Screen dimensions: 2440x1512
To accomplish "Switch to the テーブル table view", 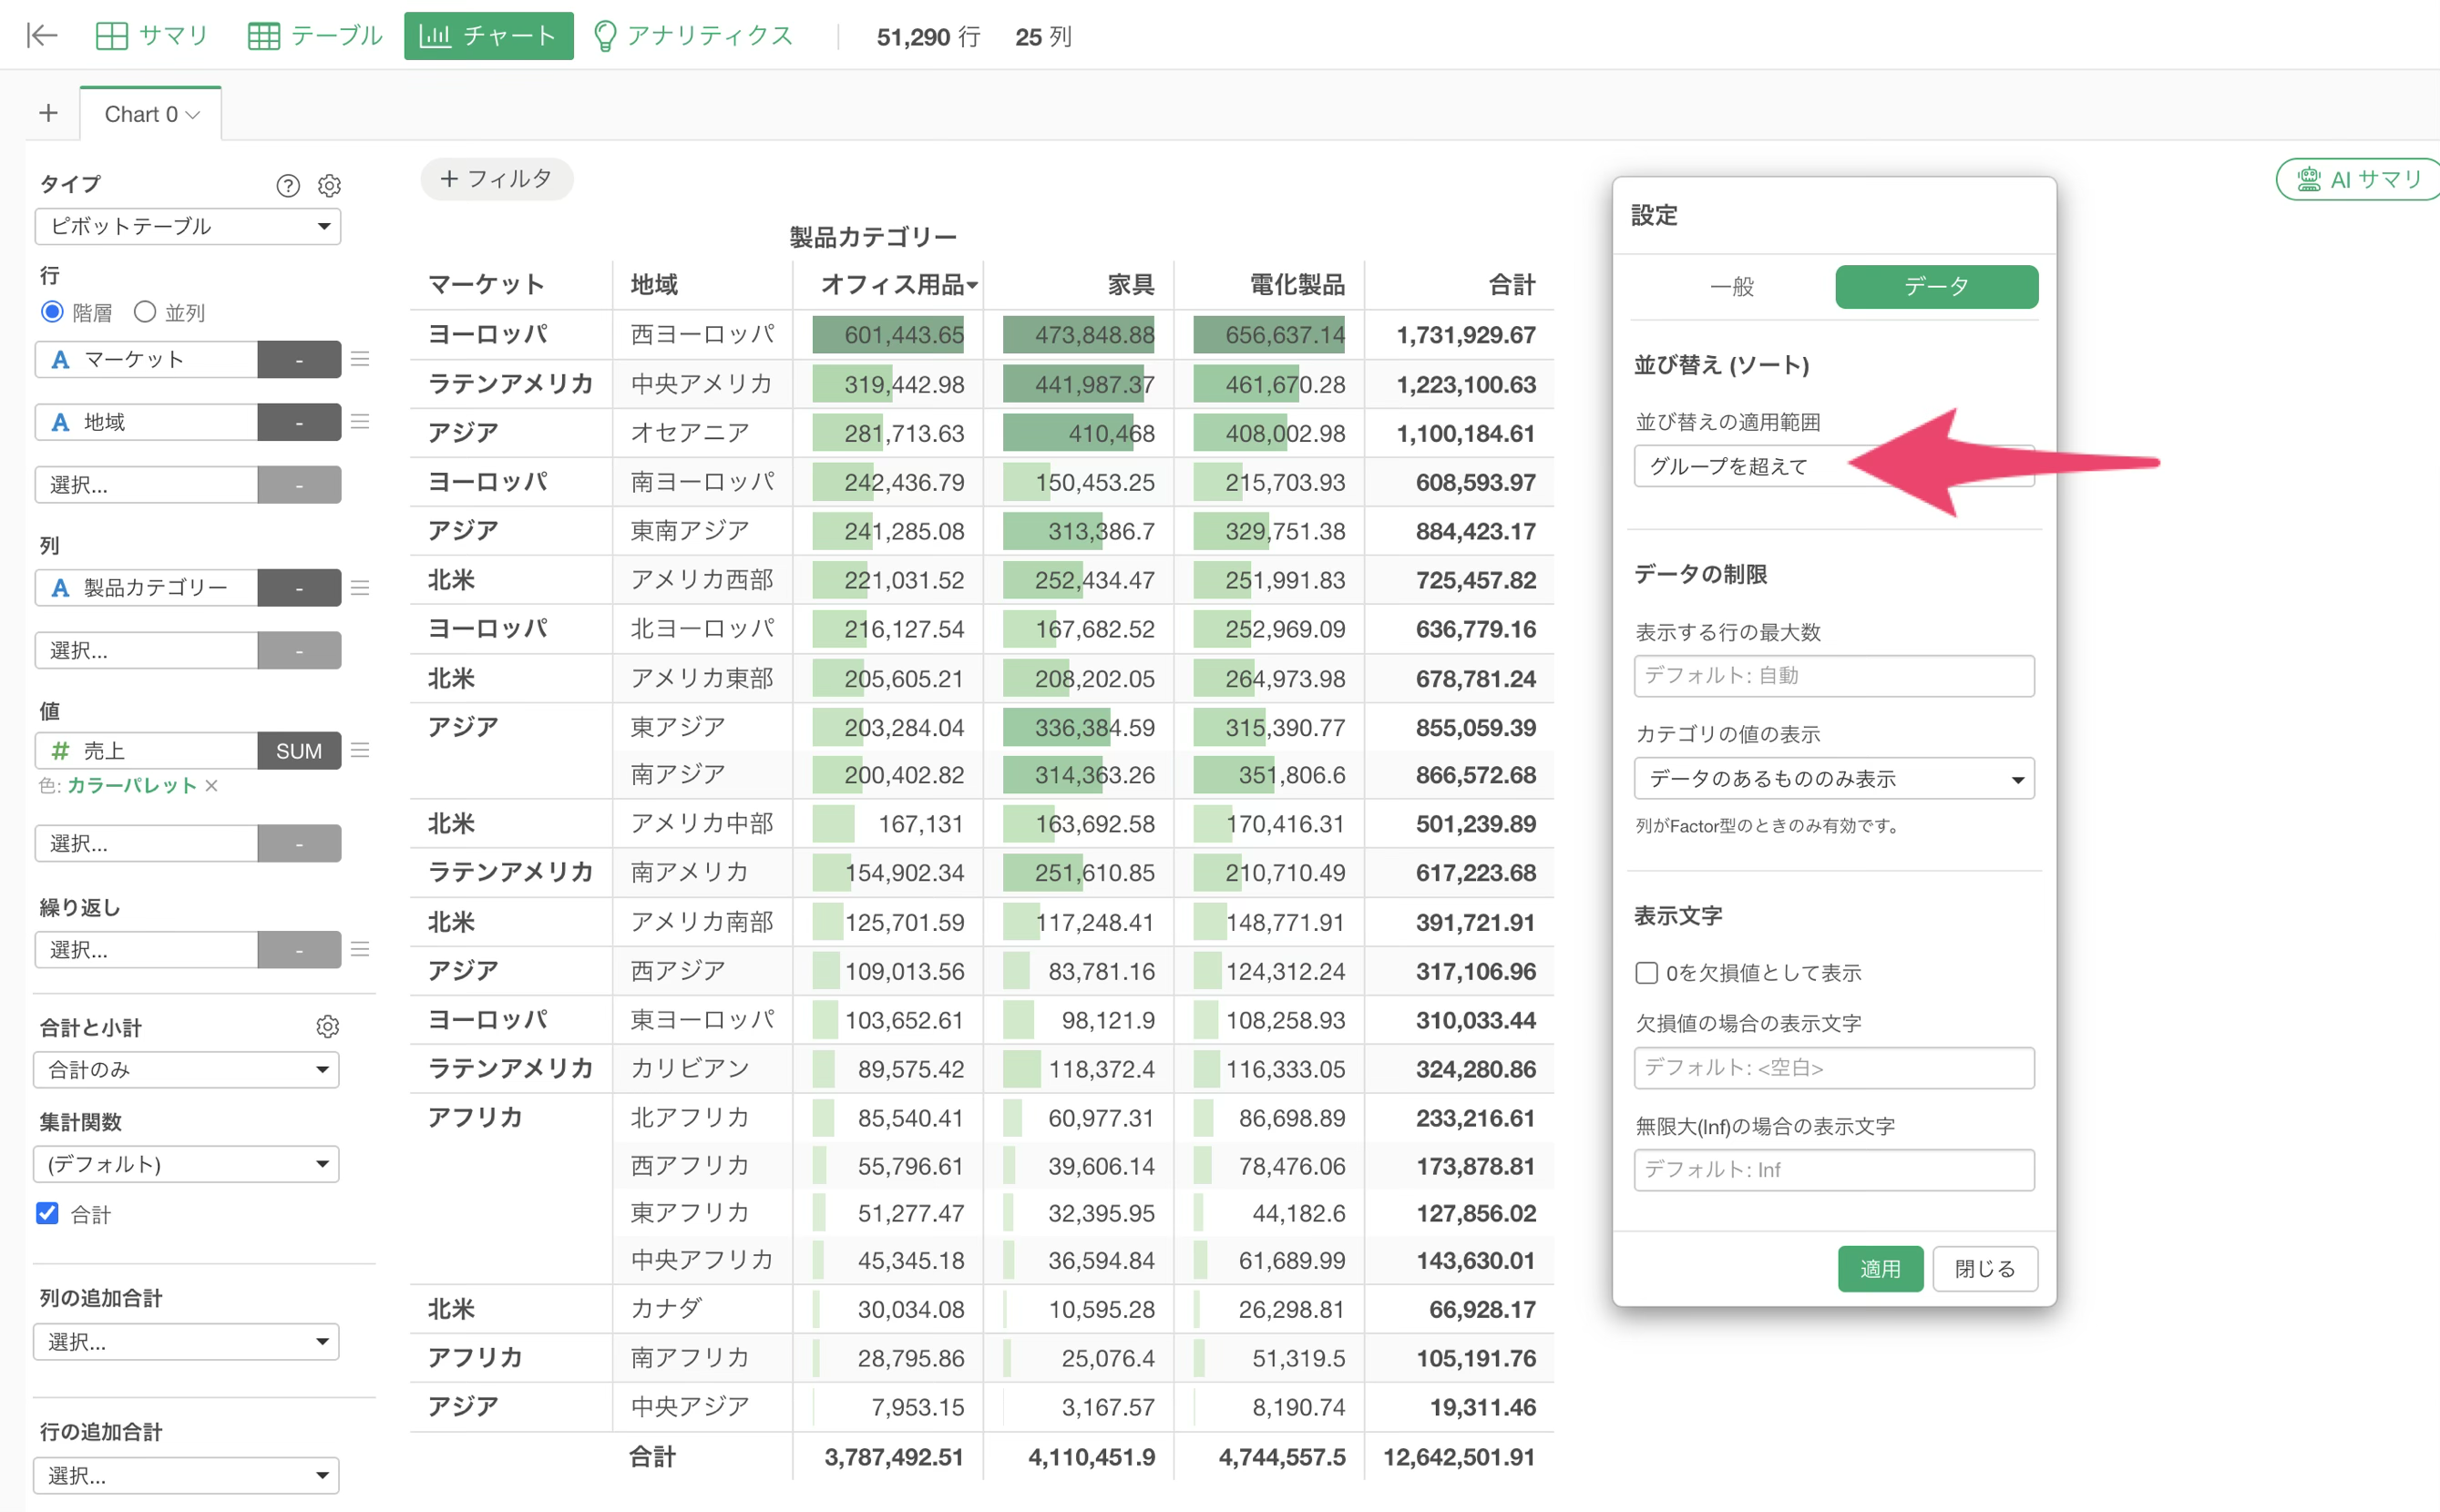I will coord(315,36).
